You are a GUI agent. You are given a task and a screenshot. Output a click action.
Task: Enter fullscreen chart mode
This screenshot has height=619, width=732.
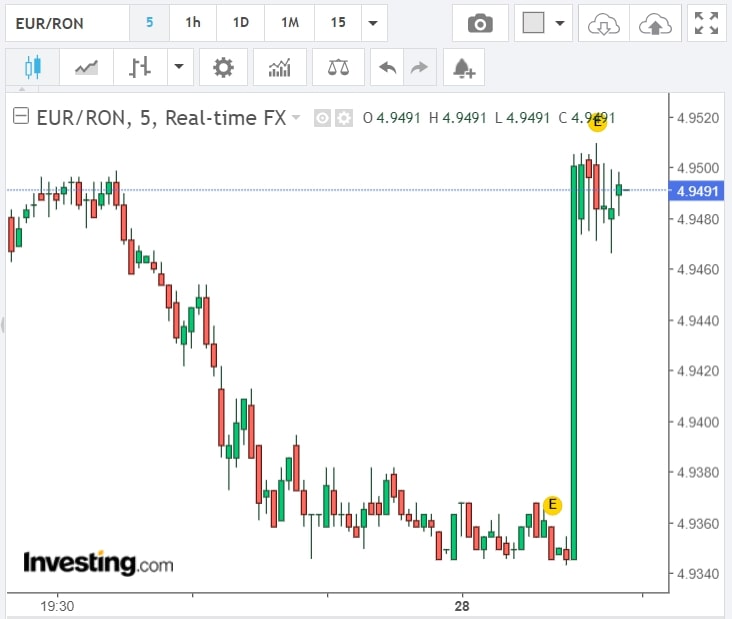[706, 23]
